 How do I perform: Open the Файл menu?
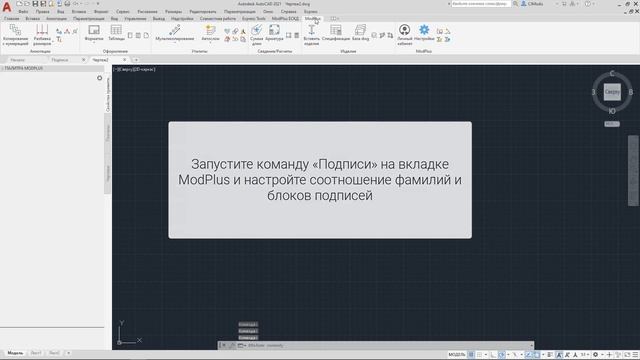pyautogui.click(x=23, y=11)
